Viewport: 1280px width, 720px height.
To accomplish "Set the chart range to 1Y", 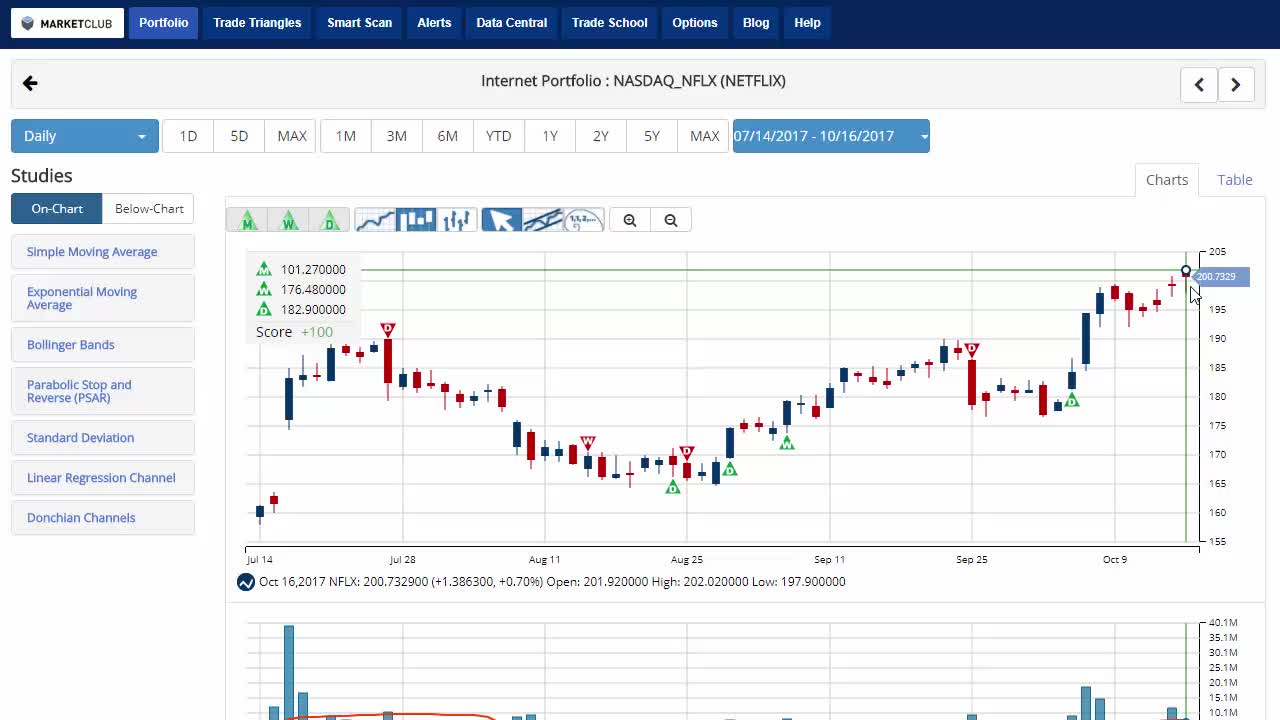I will (550, 136).
